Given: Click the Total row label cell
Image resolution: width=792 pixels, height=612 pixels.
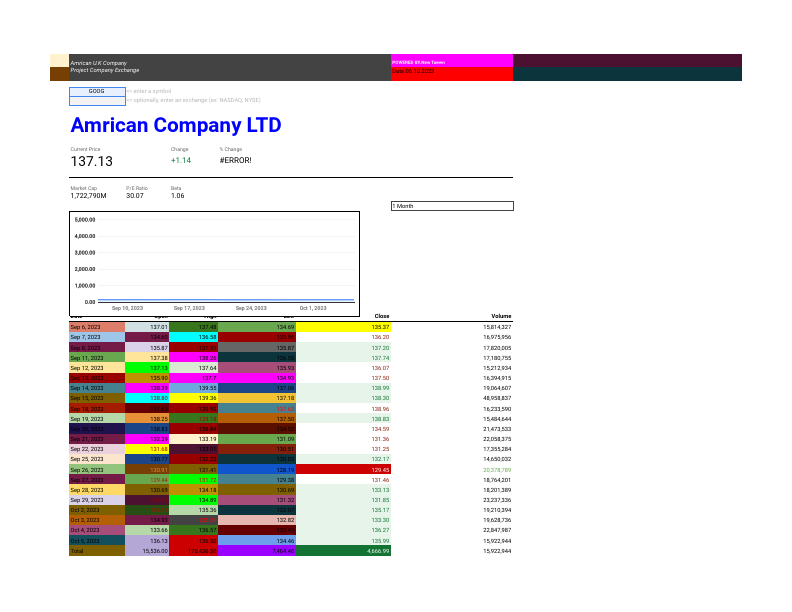Looking at the screenshot, I should (97, 551).
